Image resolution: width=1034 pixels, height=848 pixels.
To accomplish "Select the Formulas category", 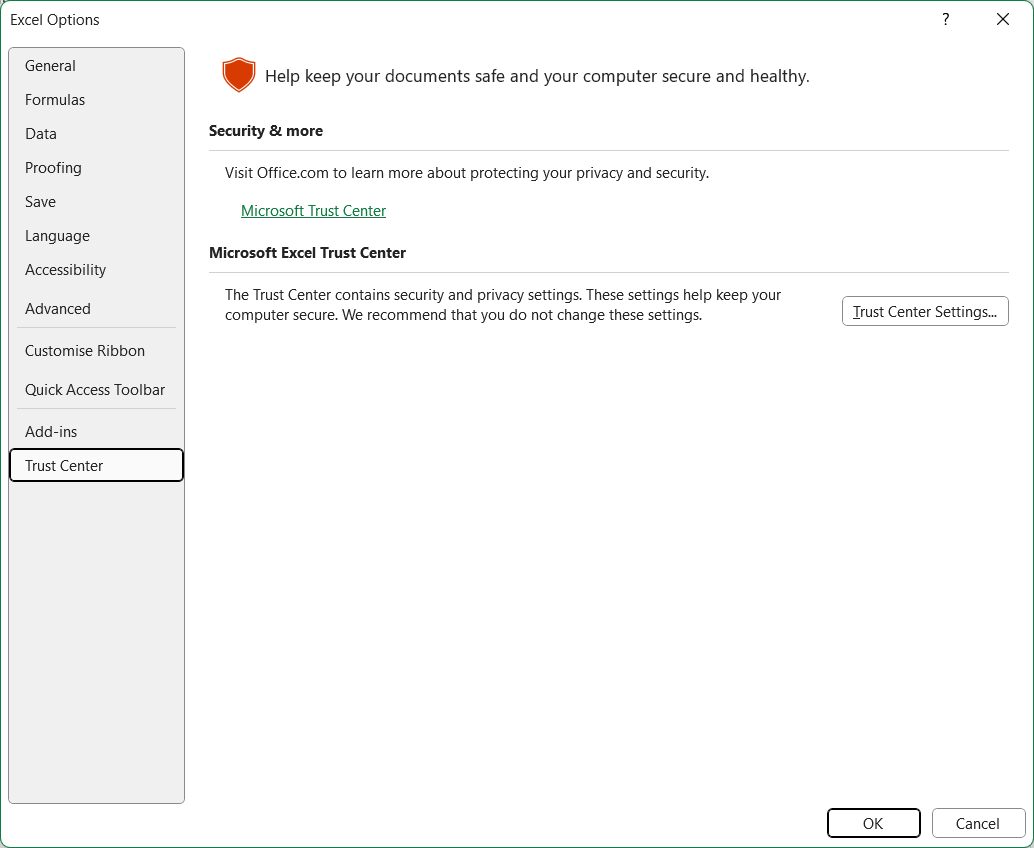I will tap(55, 100).
